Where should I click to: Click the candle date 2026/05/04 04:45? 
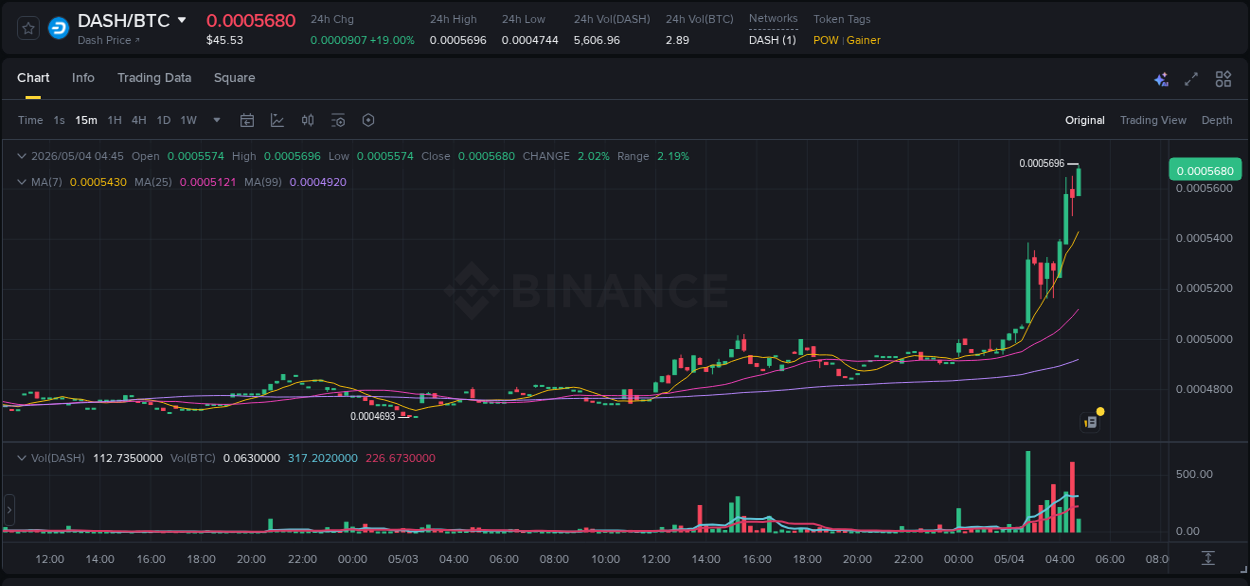point(78,156)
